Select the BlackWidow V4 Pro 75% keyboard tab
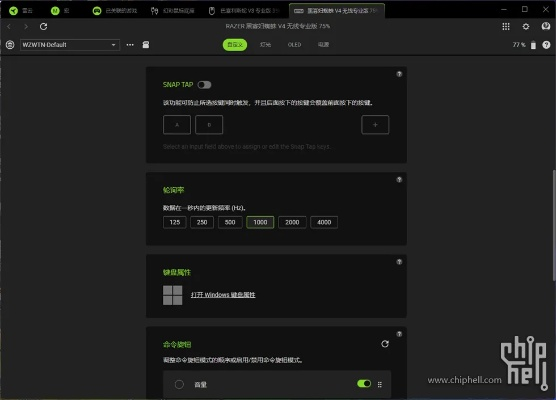 click(337, 11)
